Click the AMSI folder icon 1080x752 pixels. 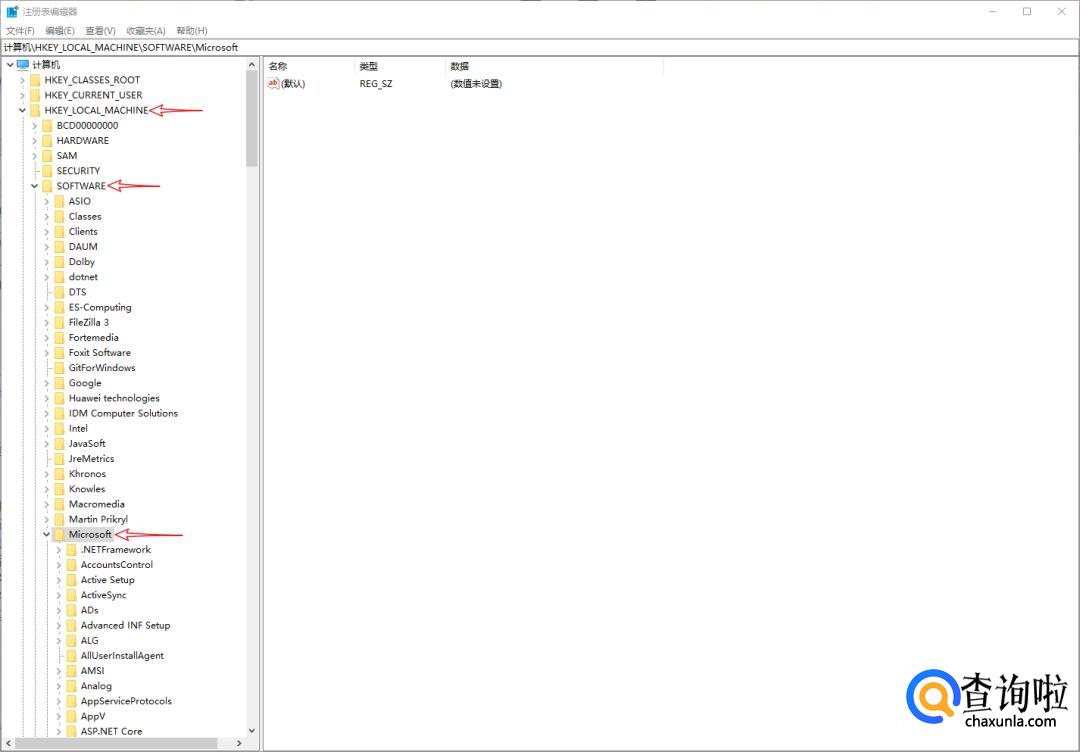pos(72,671)
